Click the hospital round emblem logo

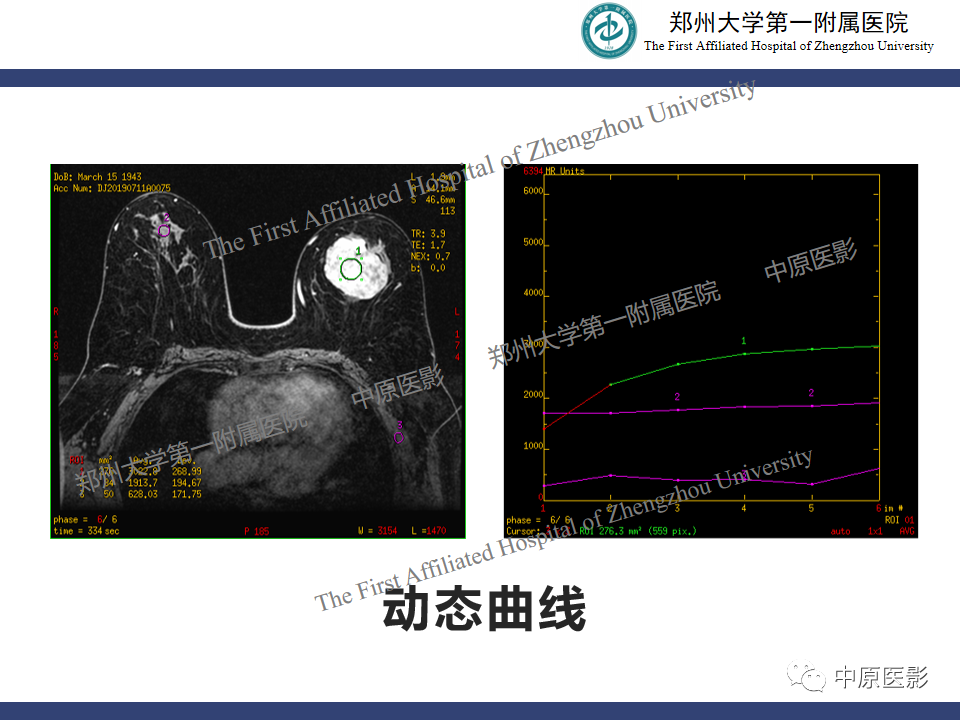pos(609,31)
